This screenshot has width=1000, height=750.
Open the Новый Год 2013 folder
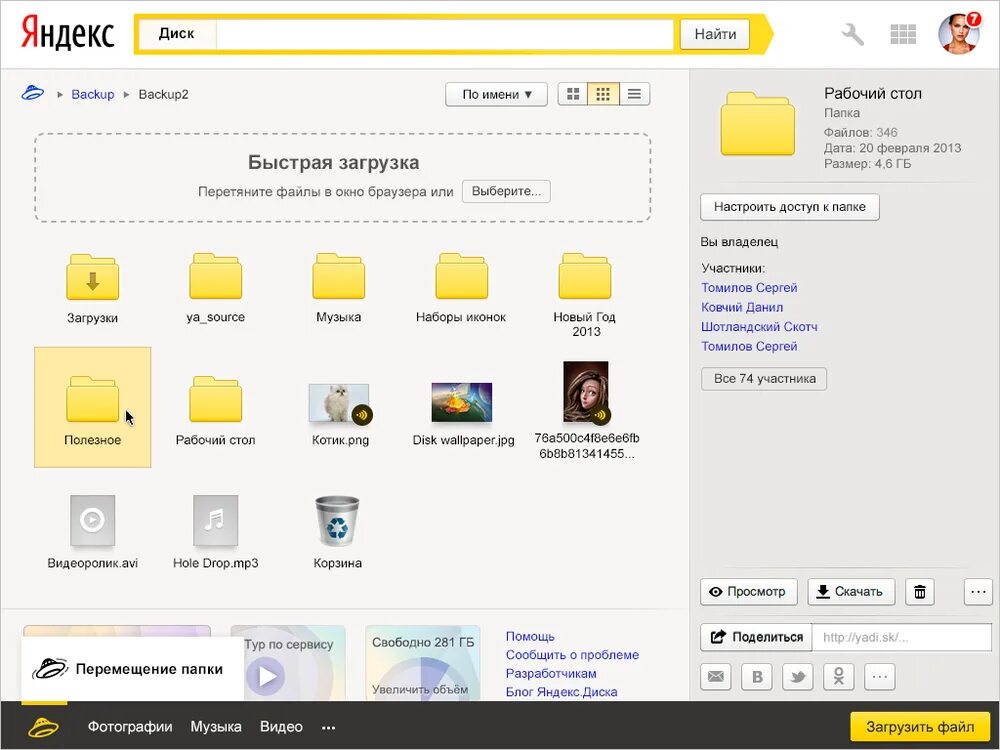[x=585, y=277]
